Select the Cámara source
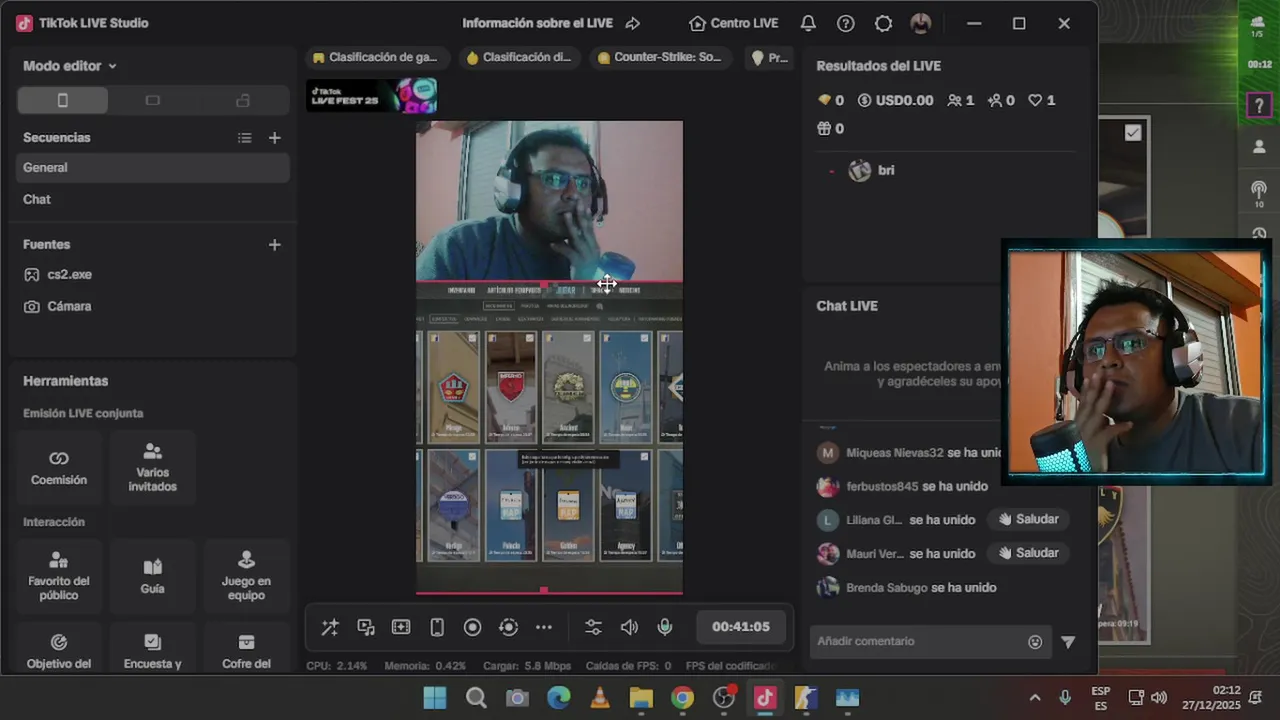The image size is (1280, 720). click(153, 306)
